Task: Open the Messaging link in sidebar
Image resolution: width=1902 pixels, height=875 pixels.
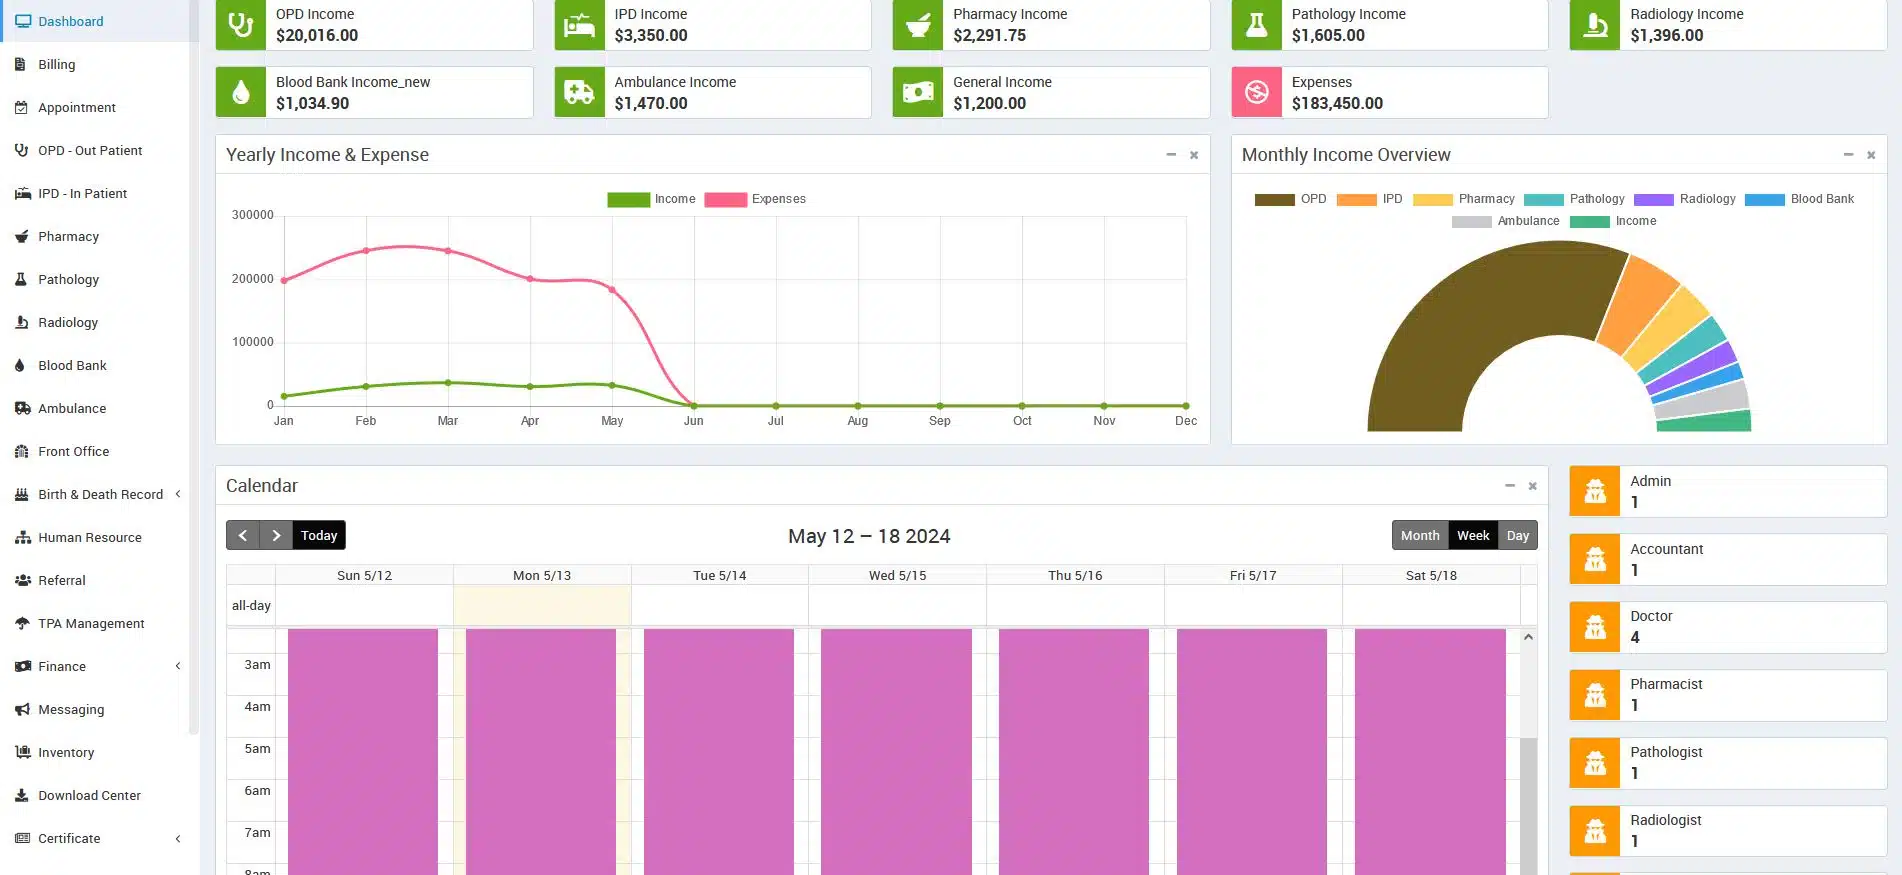Action: pos(71,709)
